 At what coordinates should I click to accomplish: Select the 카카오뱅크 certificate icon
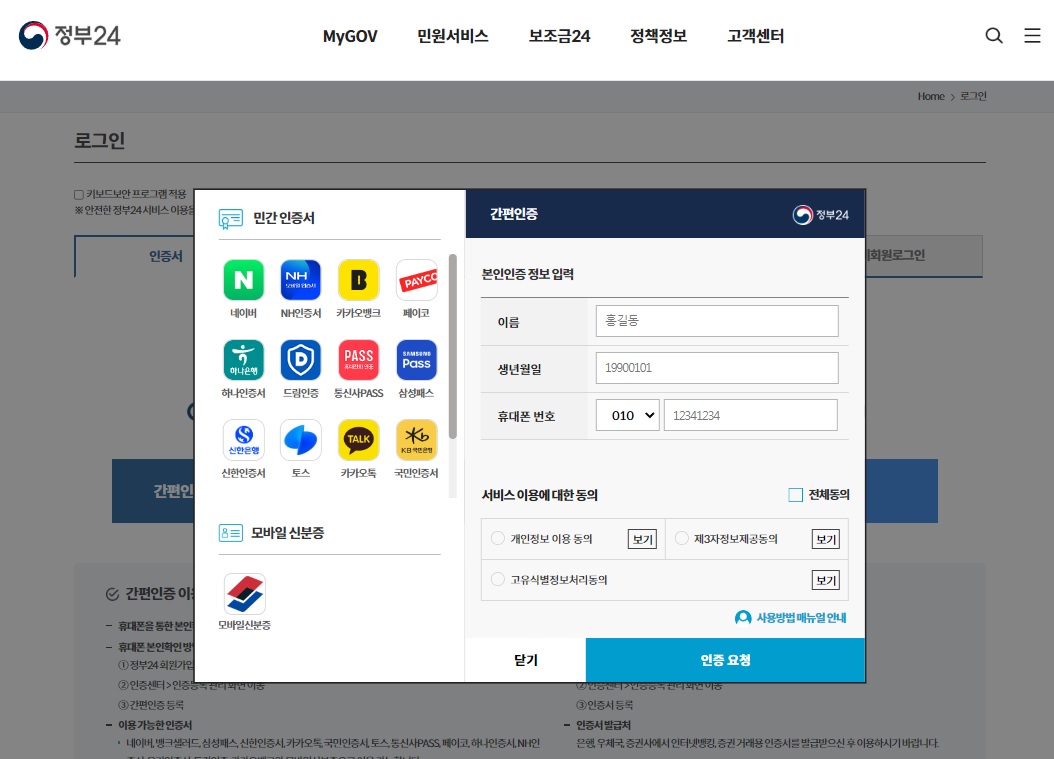coord(358,280)
